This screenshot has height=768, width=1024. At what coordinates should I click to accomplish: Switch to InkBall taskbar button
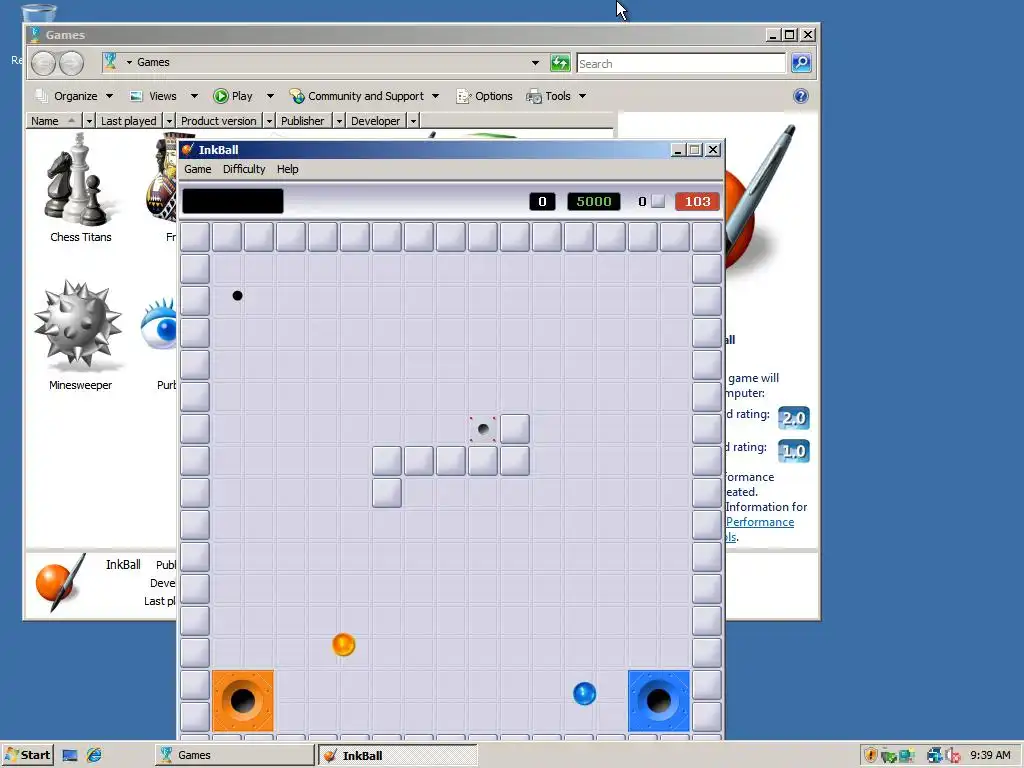click(398, 755)
